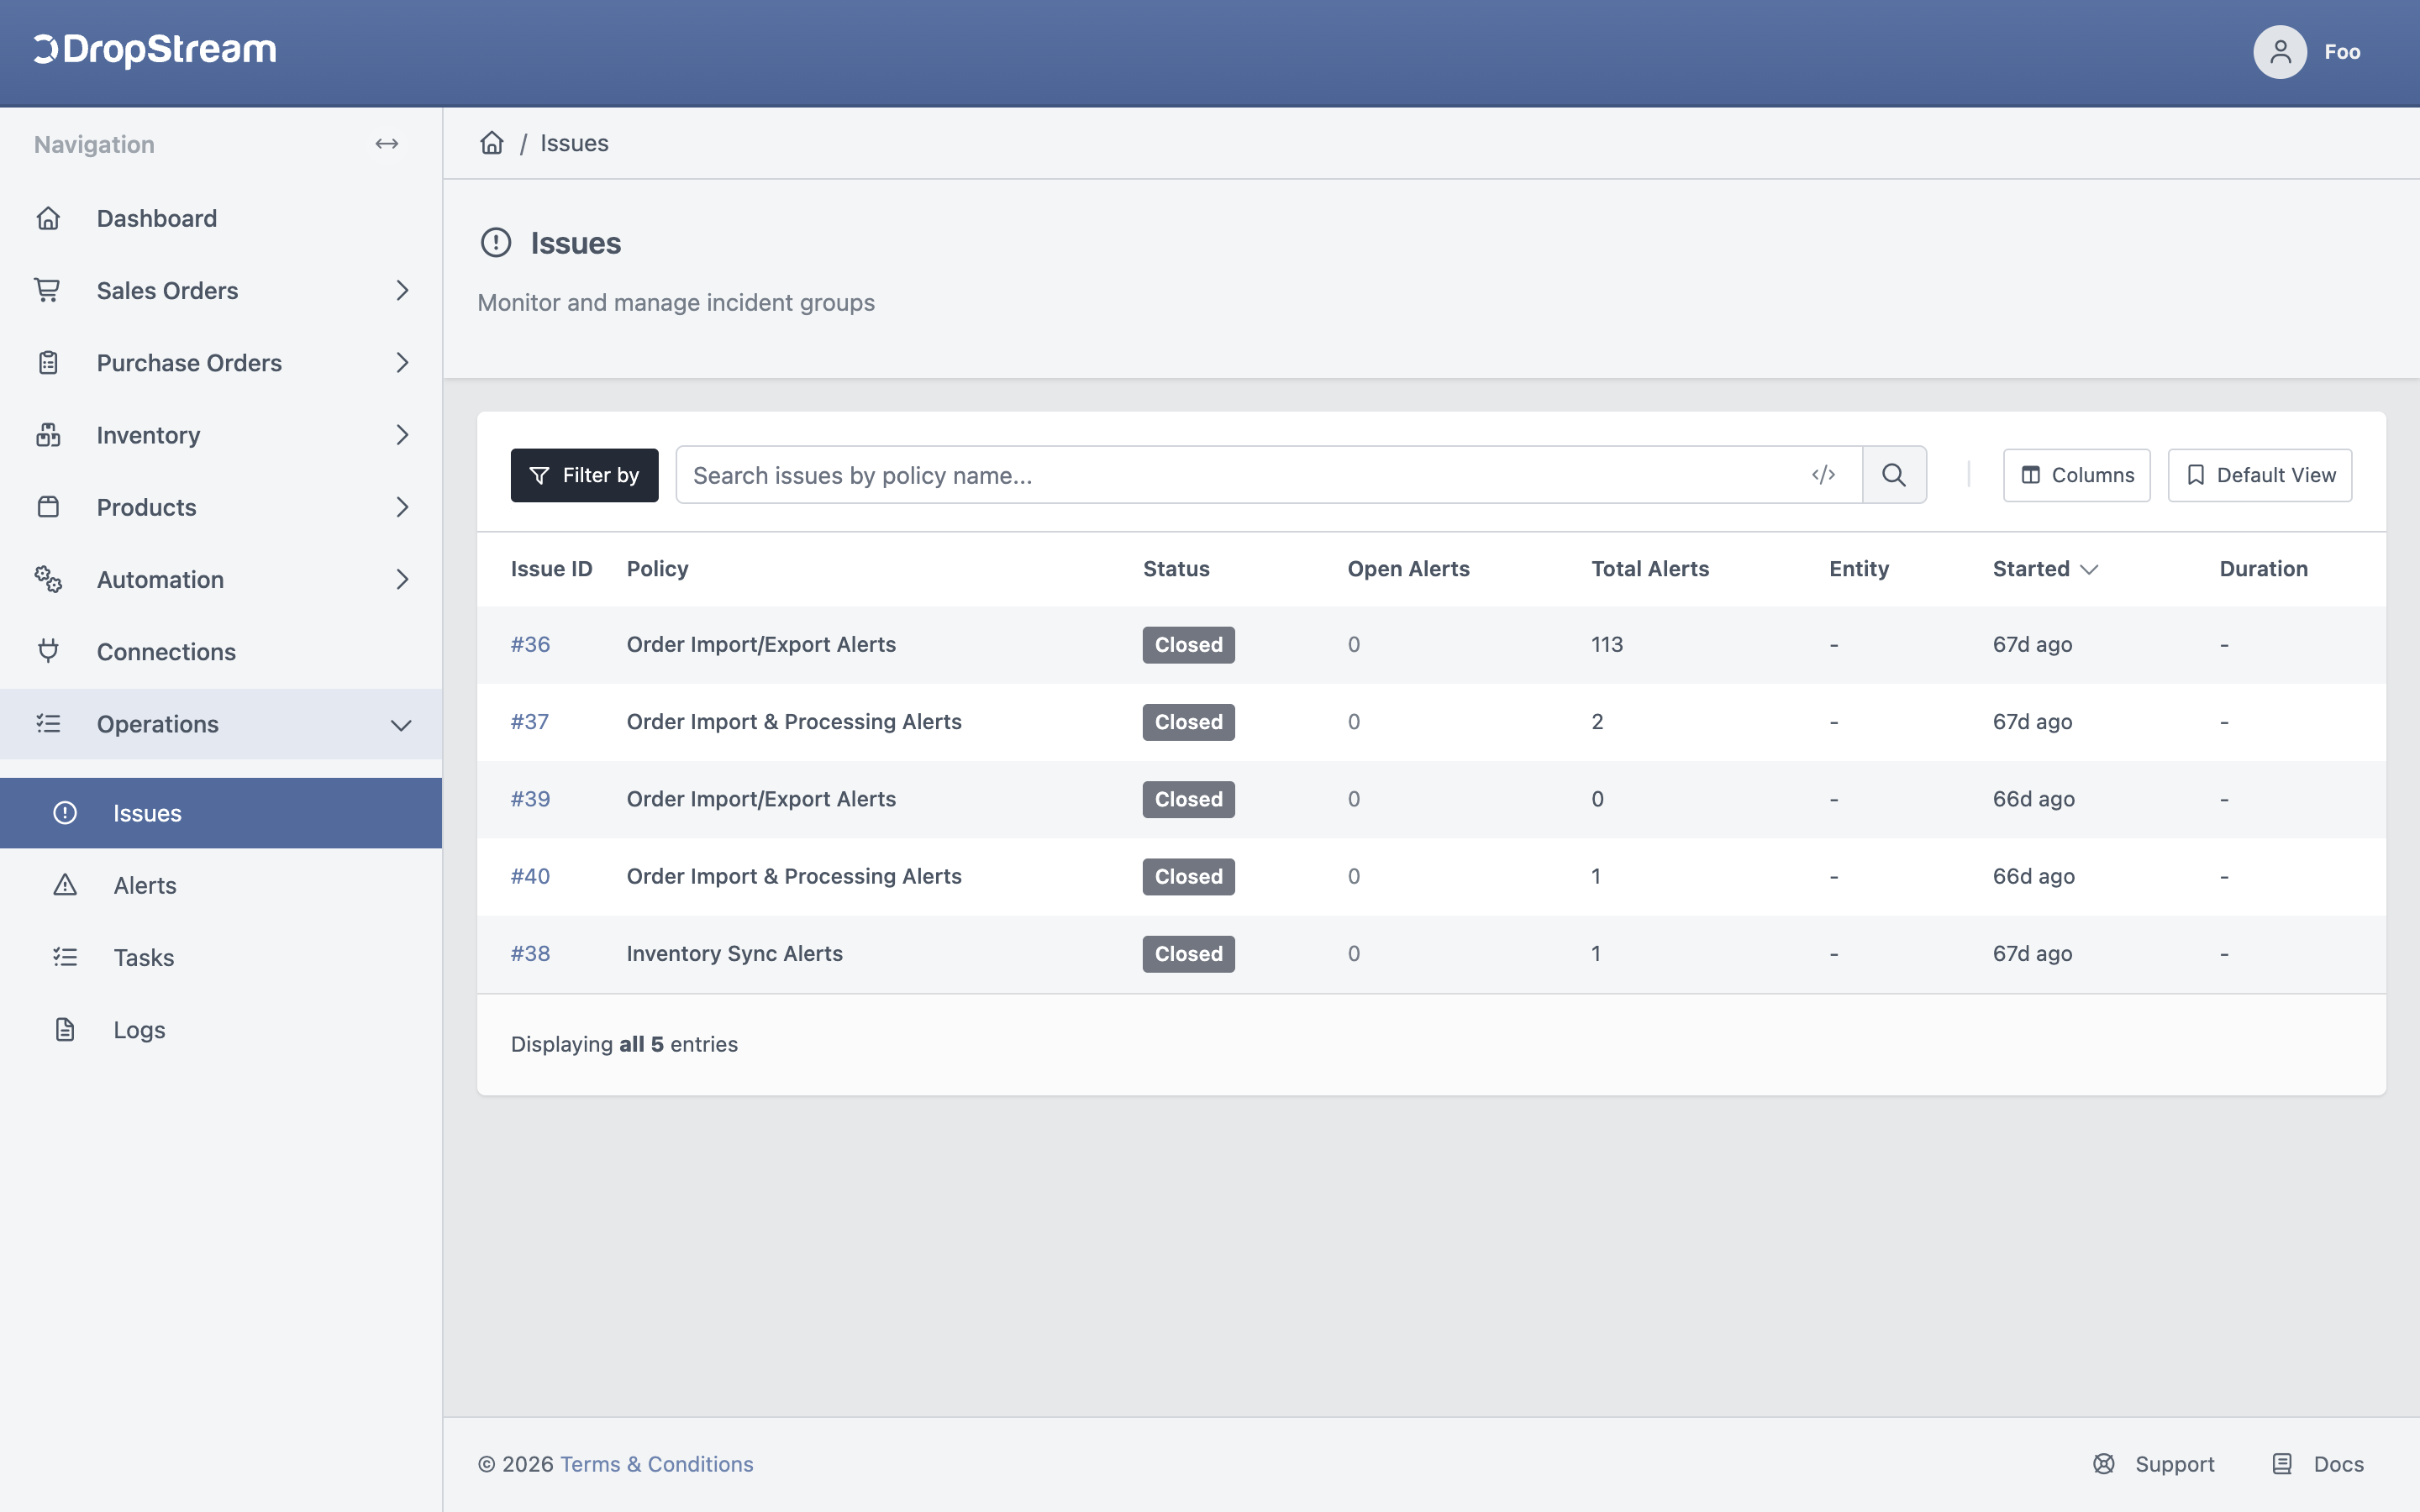Click the Issues breadcrumb text
Viewport: 2420px width, 1512px height.
(574, 143)
